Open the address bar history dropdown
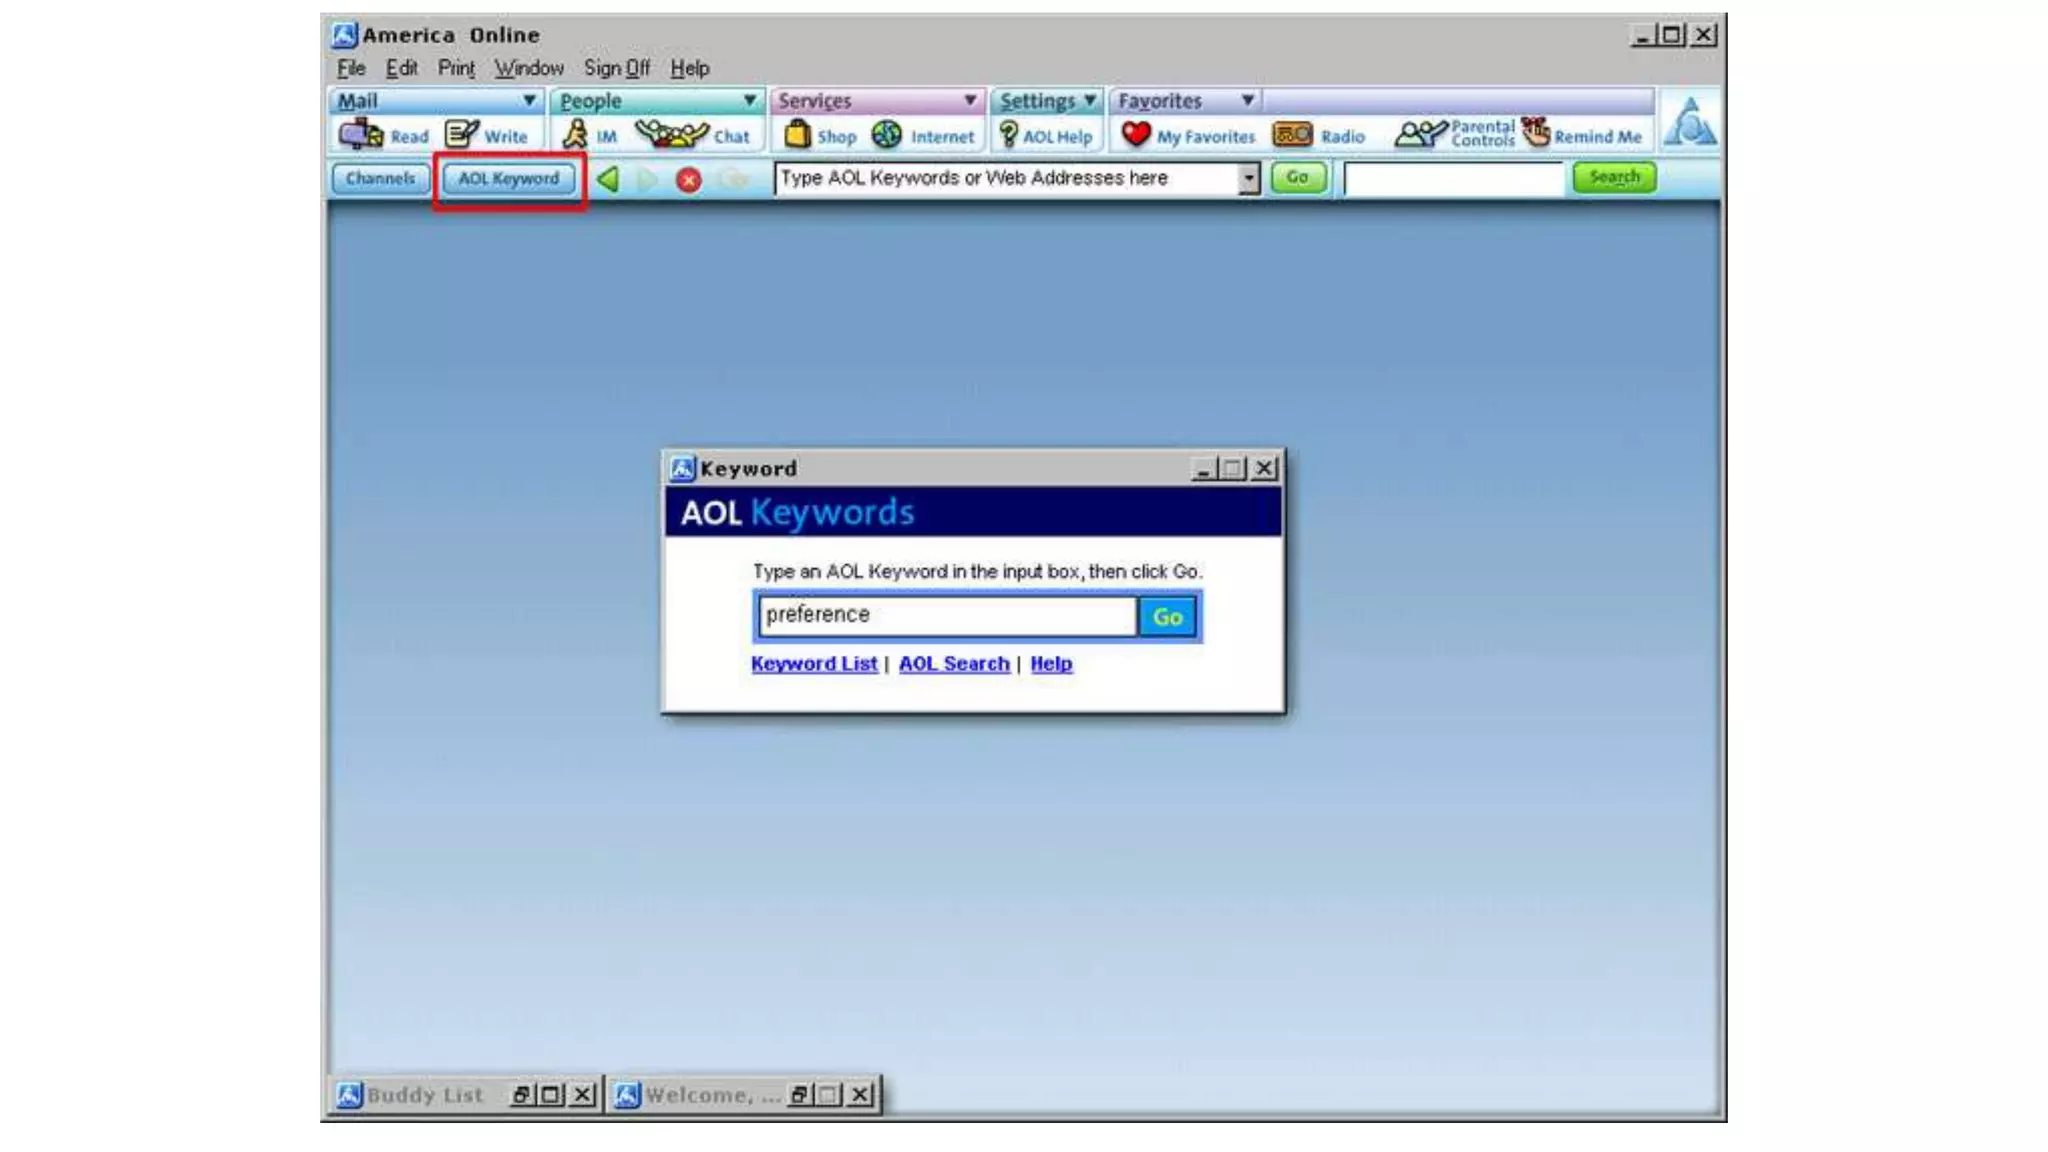 click(x=1248, y=179)
